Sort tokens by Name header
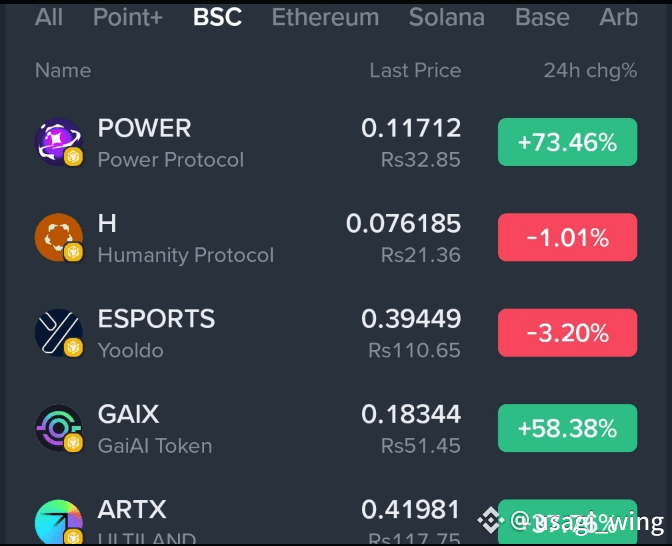Screen dimensions: 672x546 tap(63, 70)
